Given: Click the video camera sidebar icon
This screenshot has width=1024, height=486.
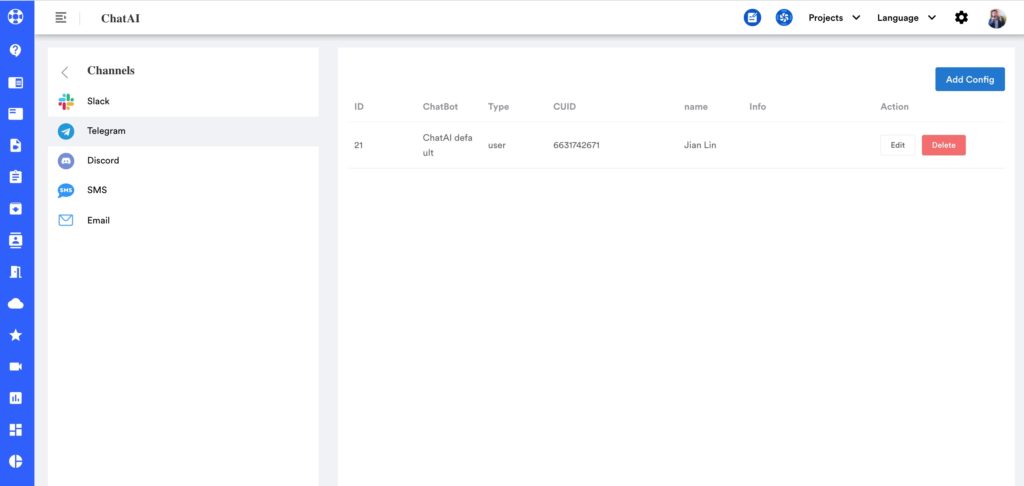Looking at the screenshot, I should point(16,366).
